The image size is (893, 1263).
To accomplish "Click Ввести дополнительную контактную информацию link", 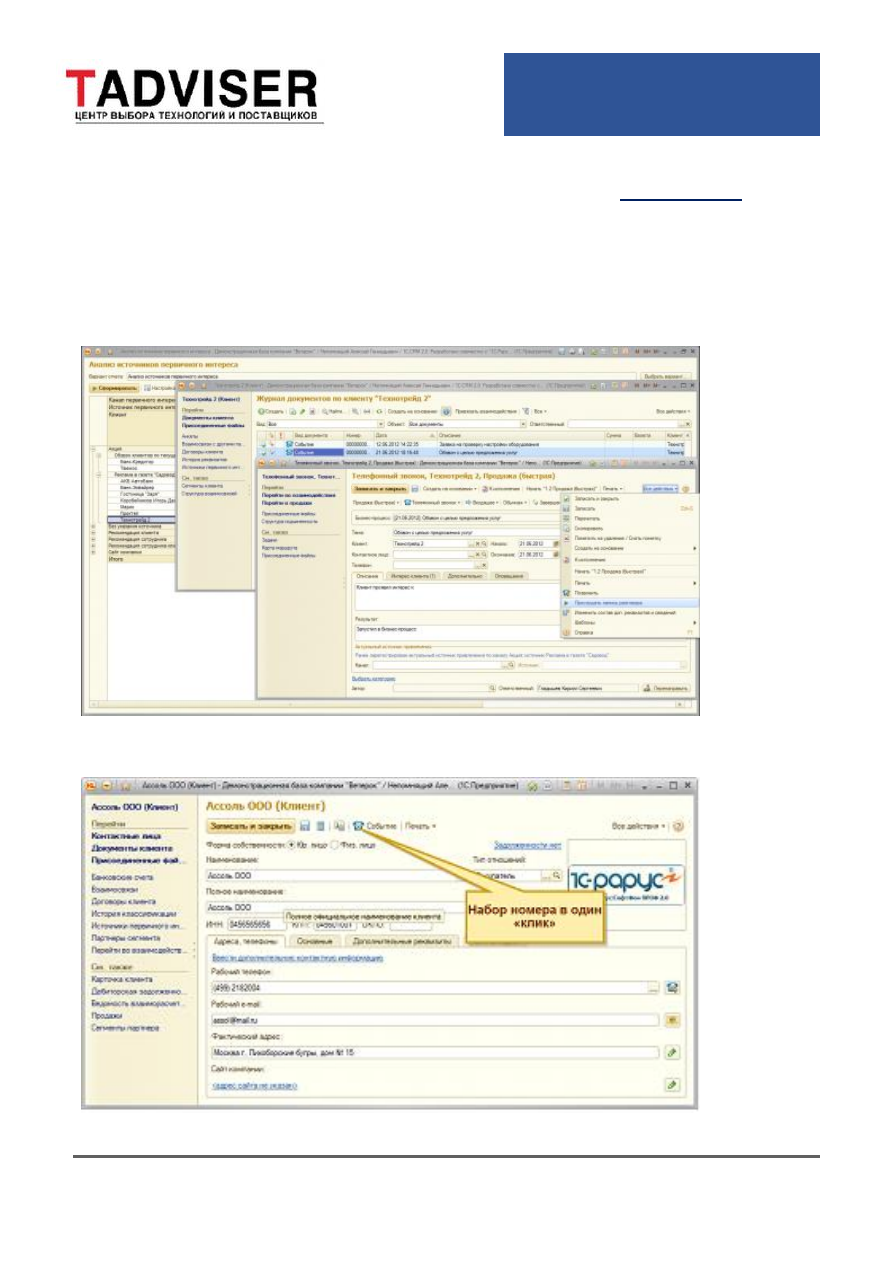I will tap(297, 957).
